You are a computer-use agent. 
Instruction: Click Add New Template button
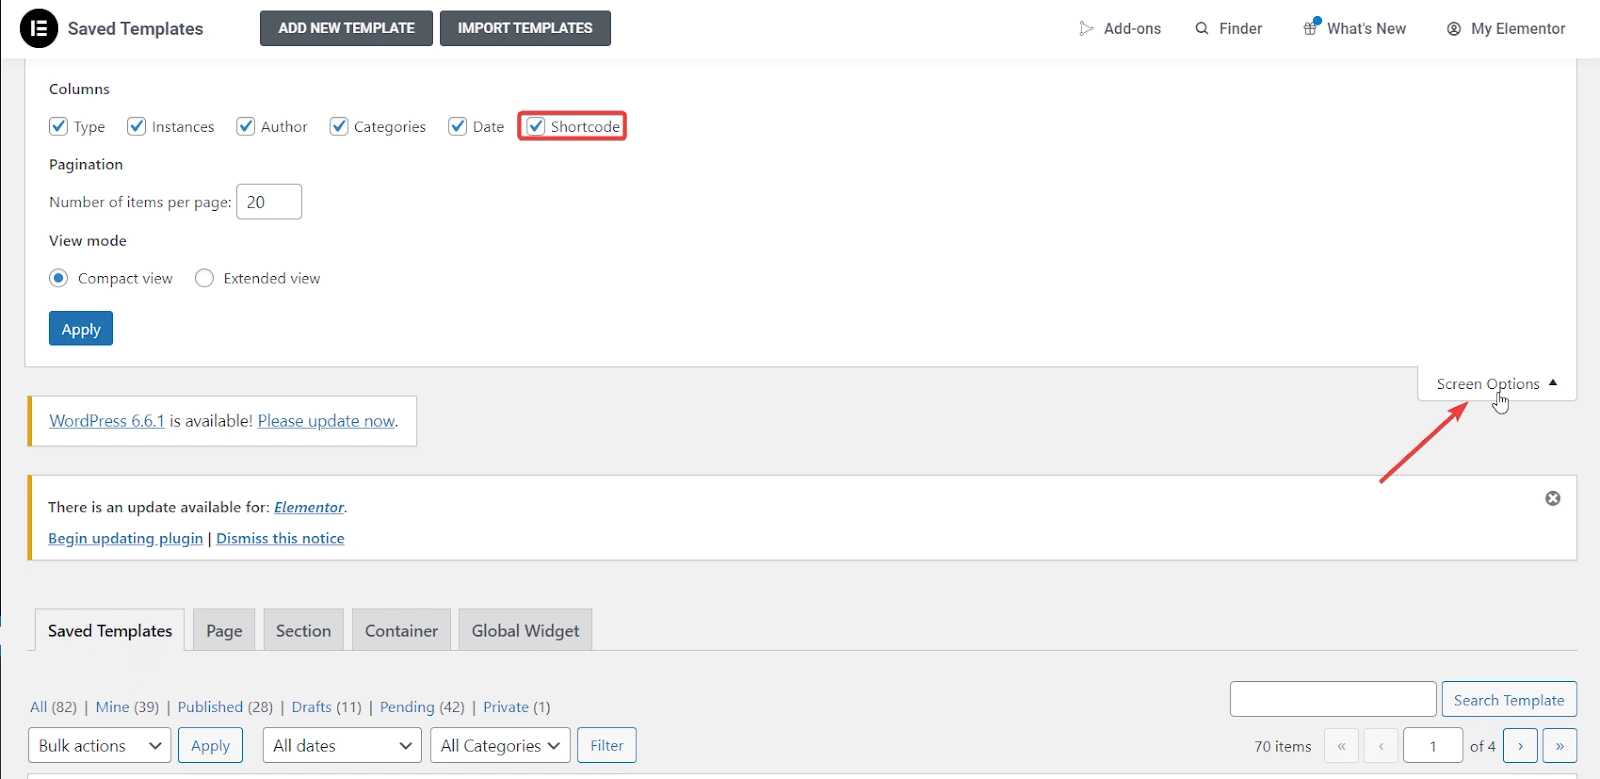click(x=346, y=28)
